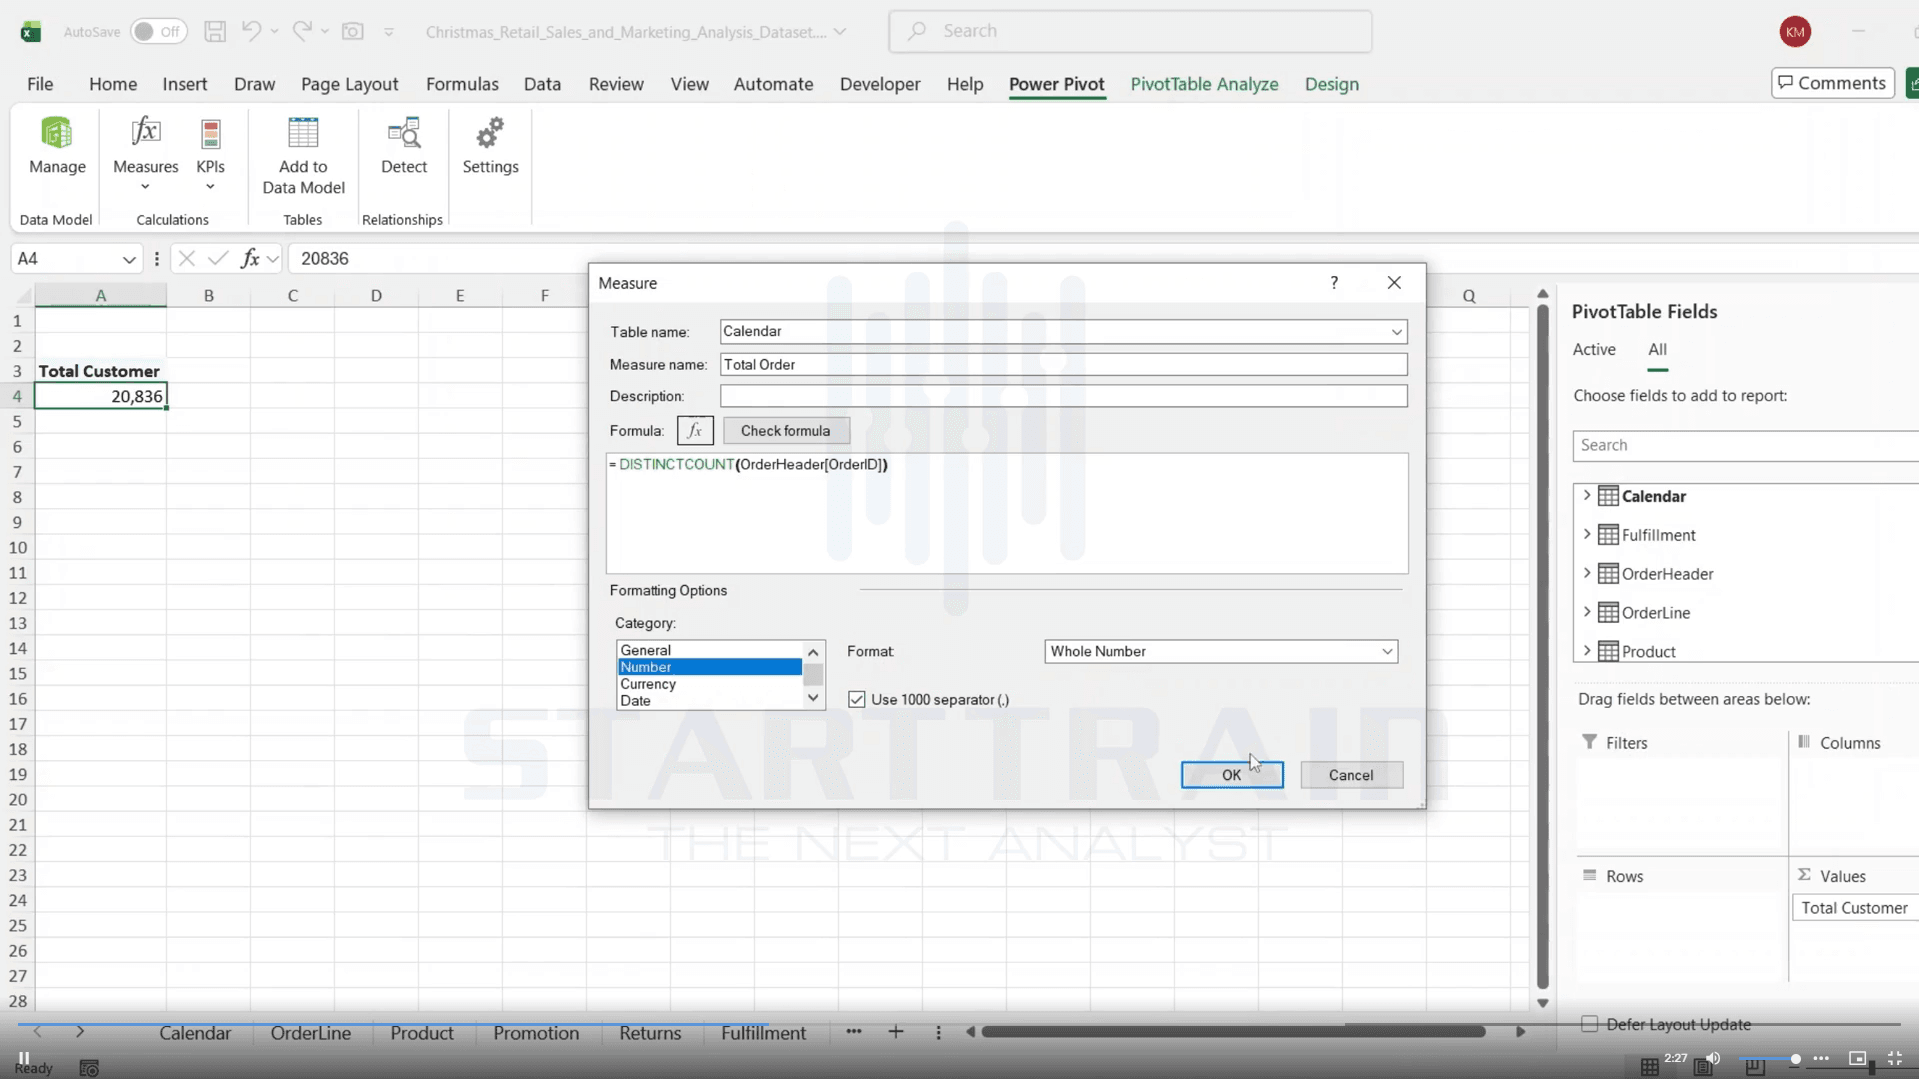Click the Comments button
Viewport: 1919px width, 1079px height.
coord(1832,83)
